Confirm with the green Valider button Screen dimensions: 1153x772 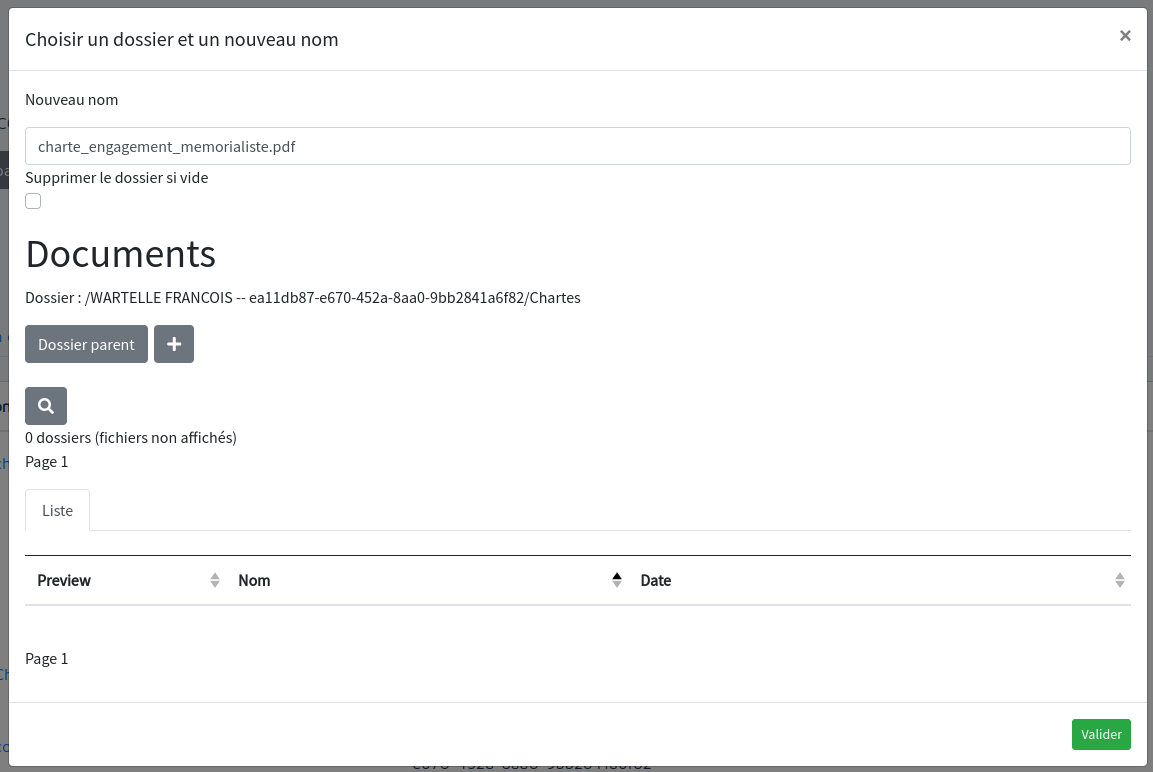(x=1101, y=734)
